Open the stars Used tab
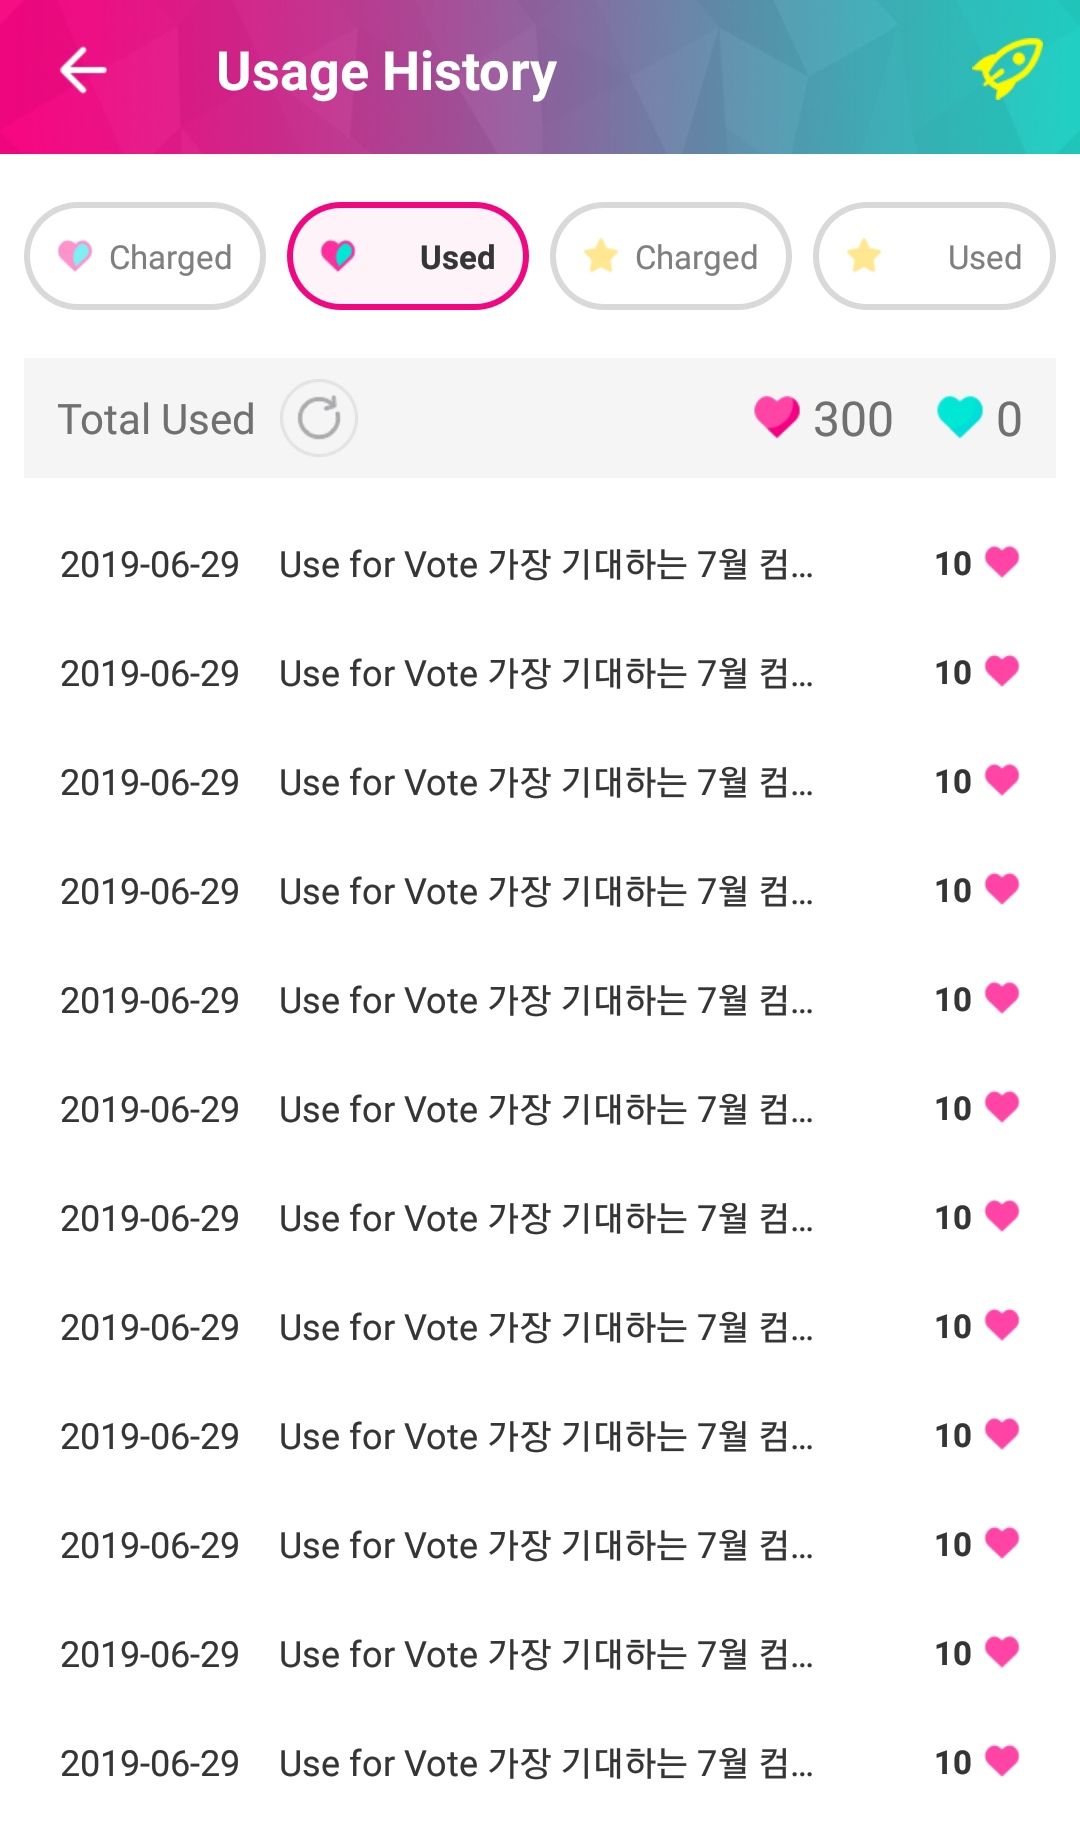This screenshot has width=1080, height=1834. (x=934, y=257)
